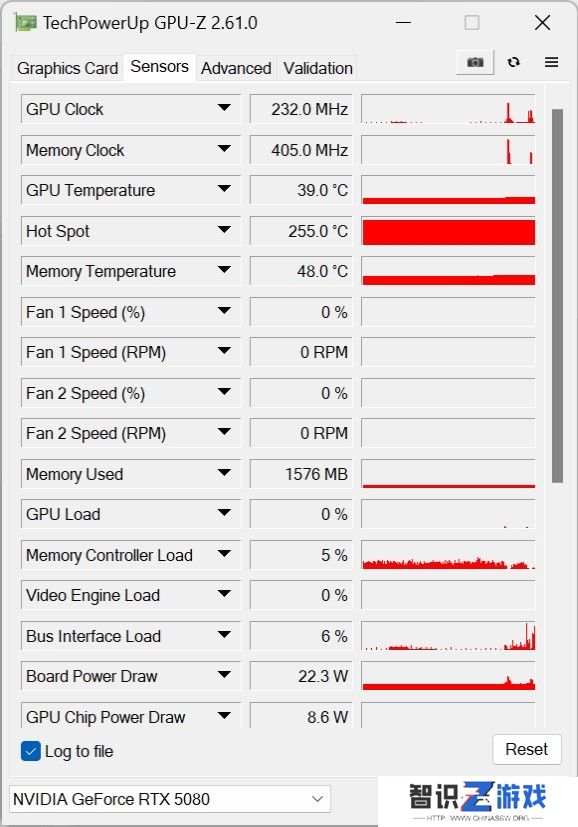Click the sensor list vertical scrollbar
The width and height of the screenshot is (578, 827).
click(x=557, y=295)
